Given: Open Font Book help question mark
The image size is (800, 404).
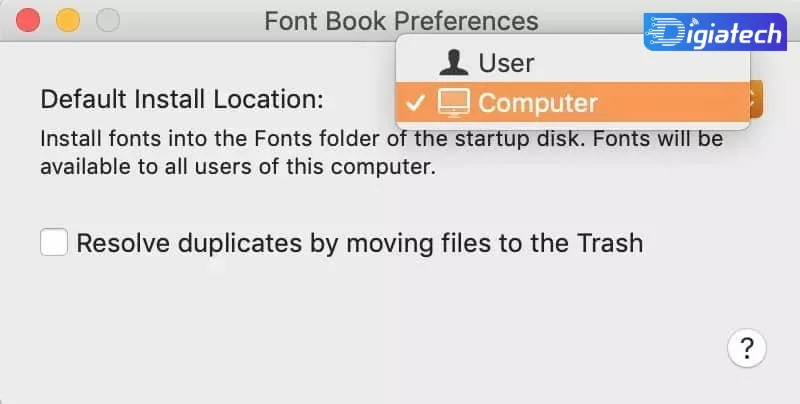Looking at the screenshot, I should tap(746, 349).
